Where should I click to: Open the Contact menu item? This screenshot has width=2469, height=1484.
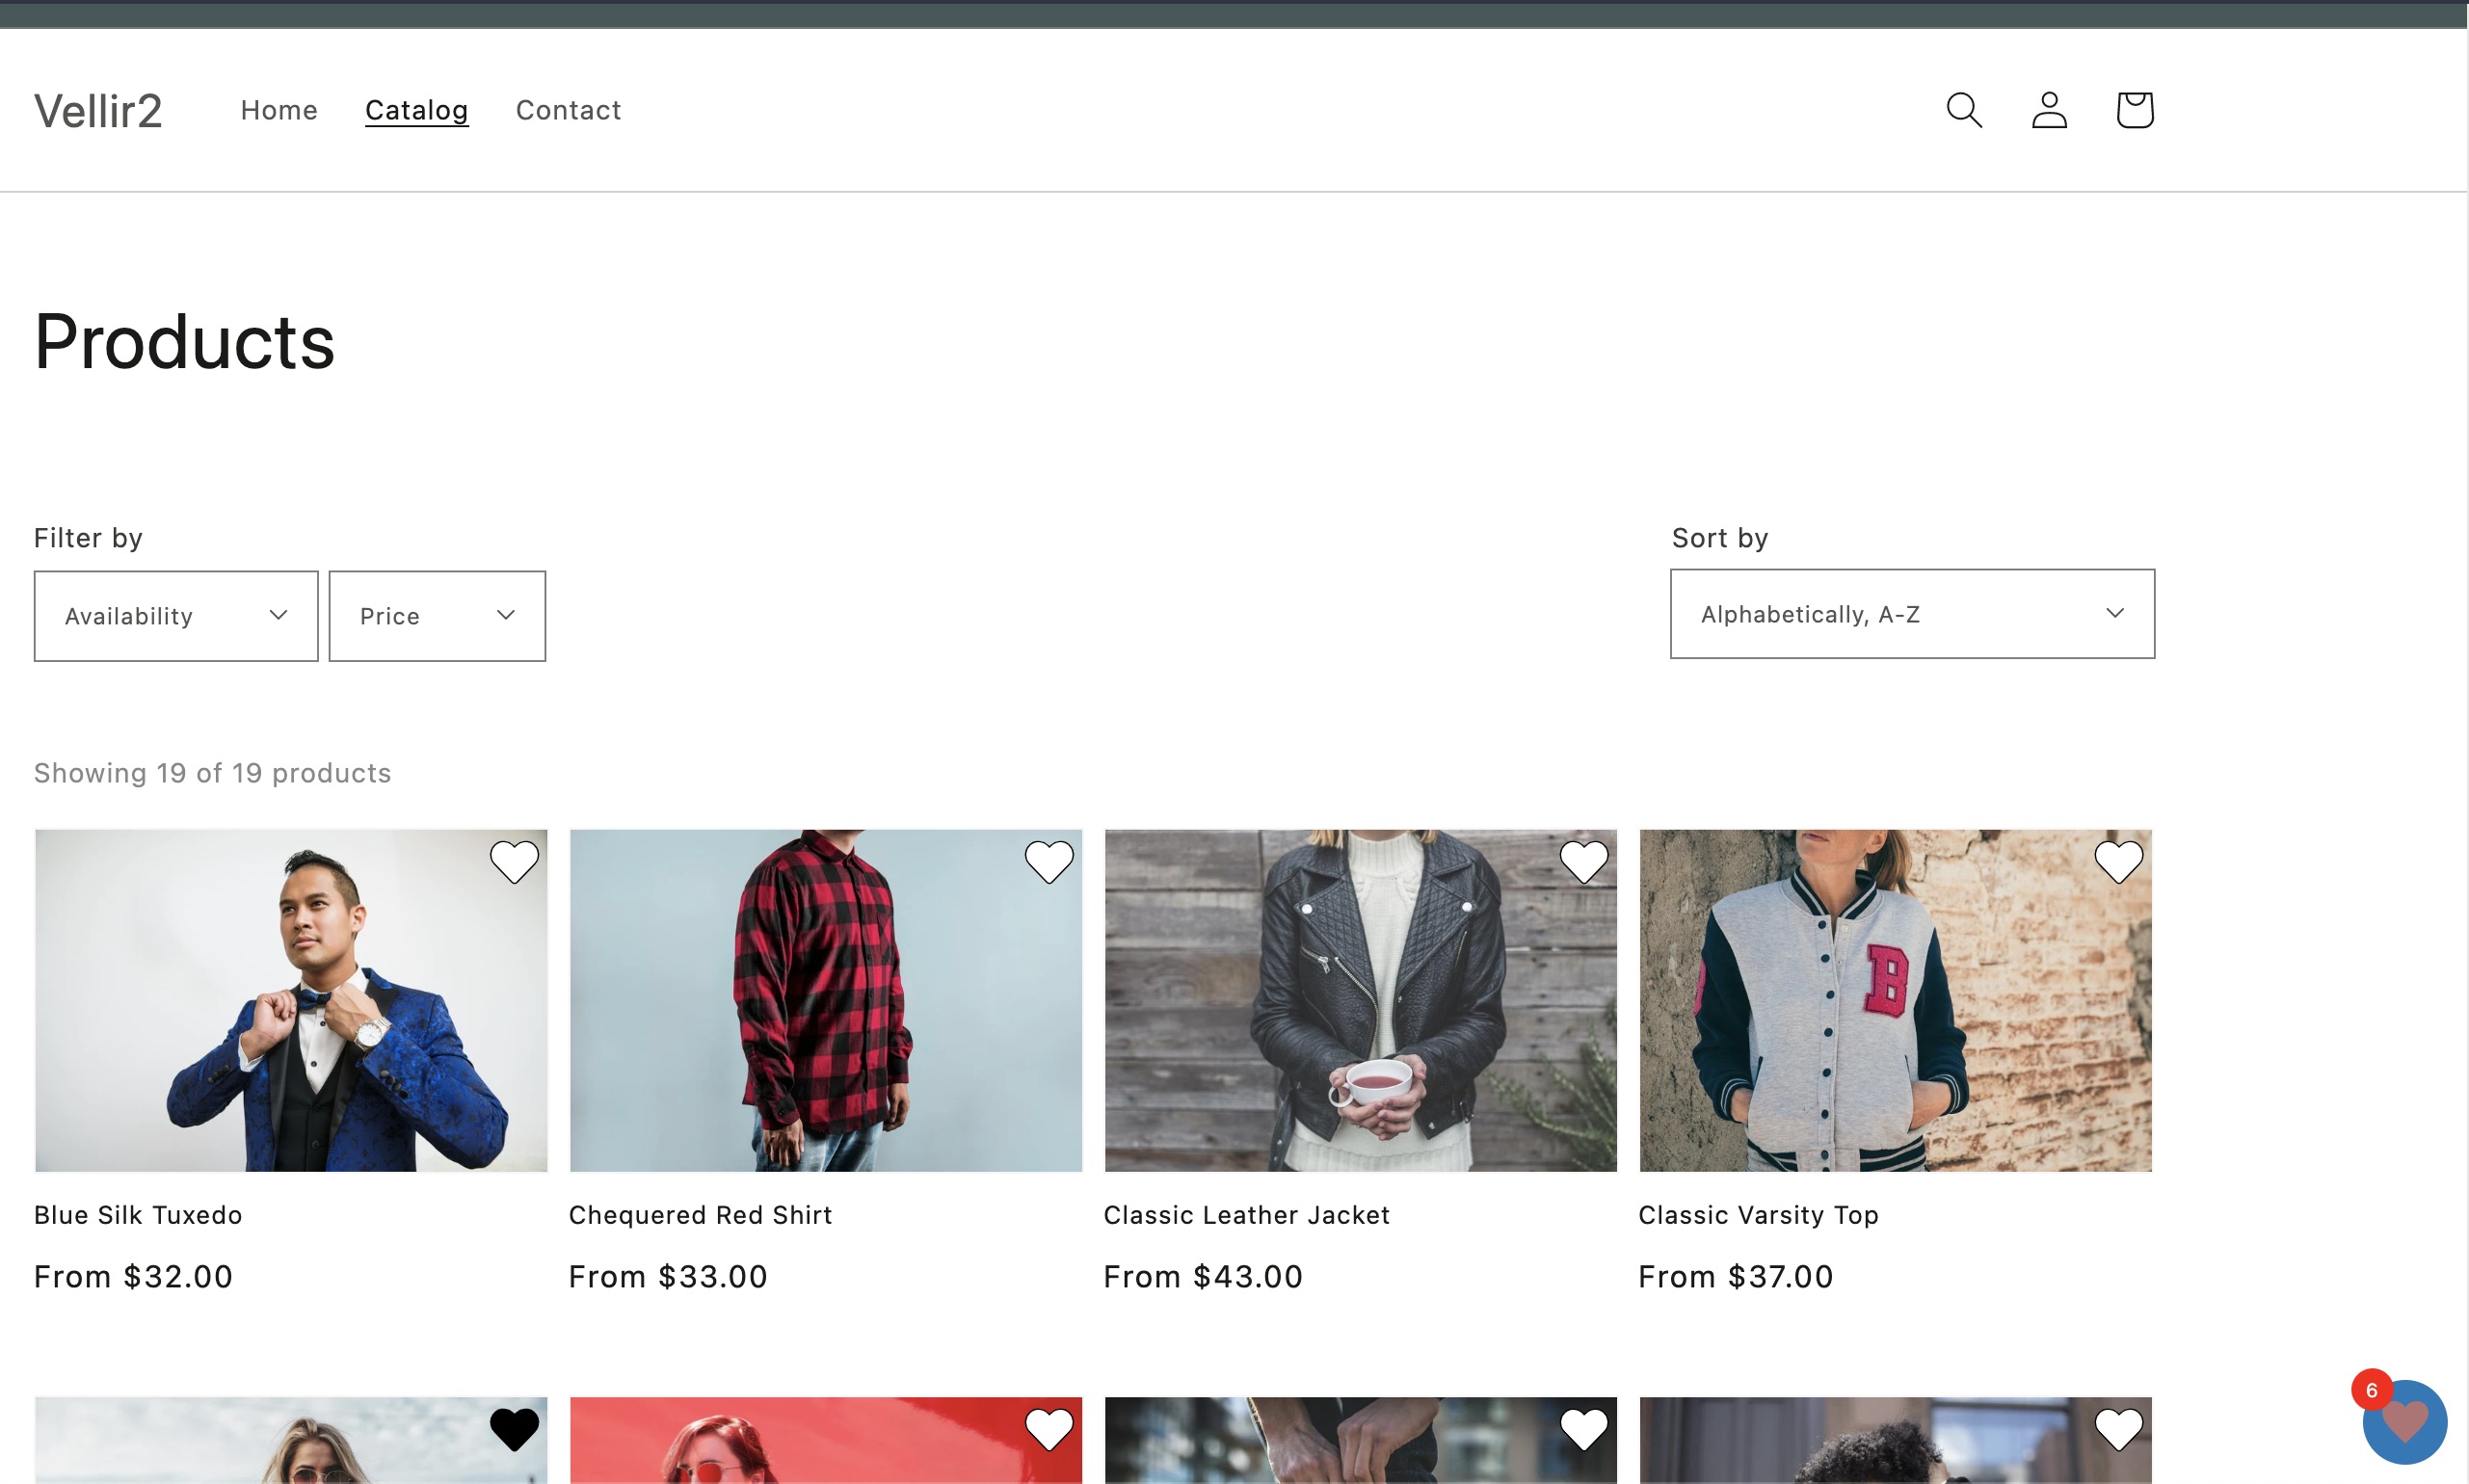pyautogui.click(x=568, y=110)
